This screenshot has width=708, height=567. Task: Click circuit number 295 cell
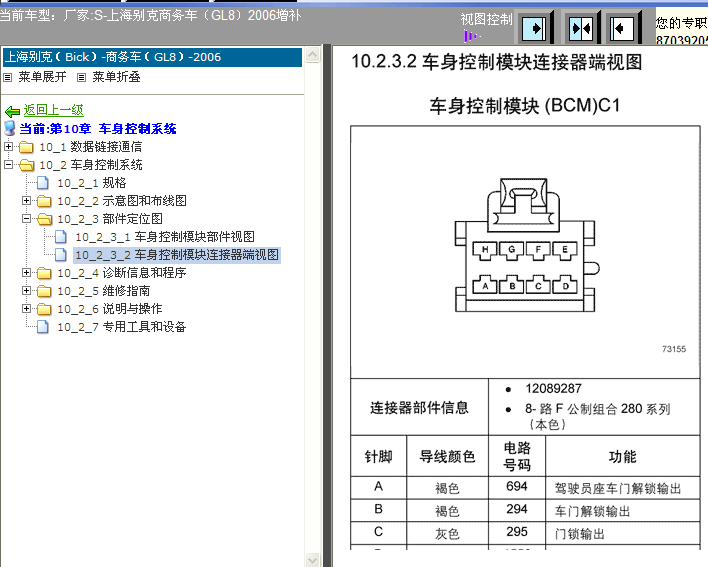coord(517,532)
